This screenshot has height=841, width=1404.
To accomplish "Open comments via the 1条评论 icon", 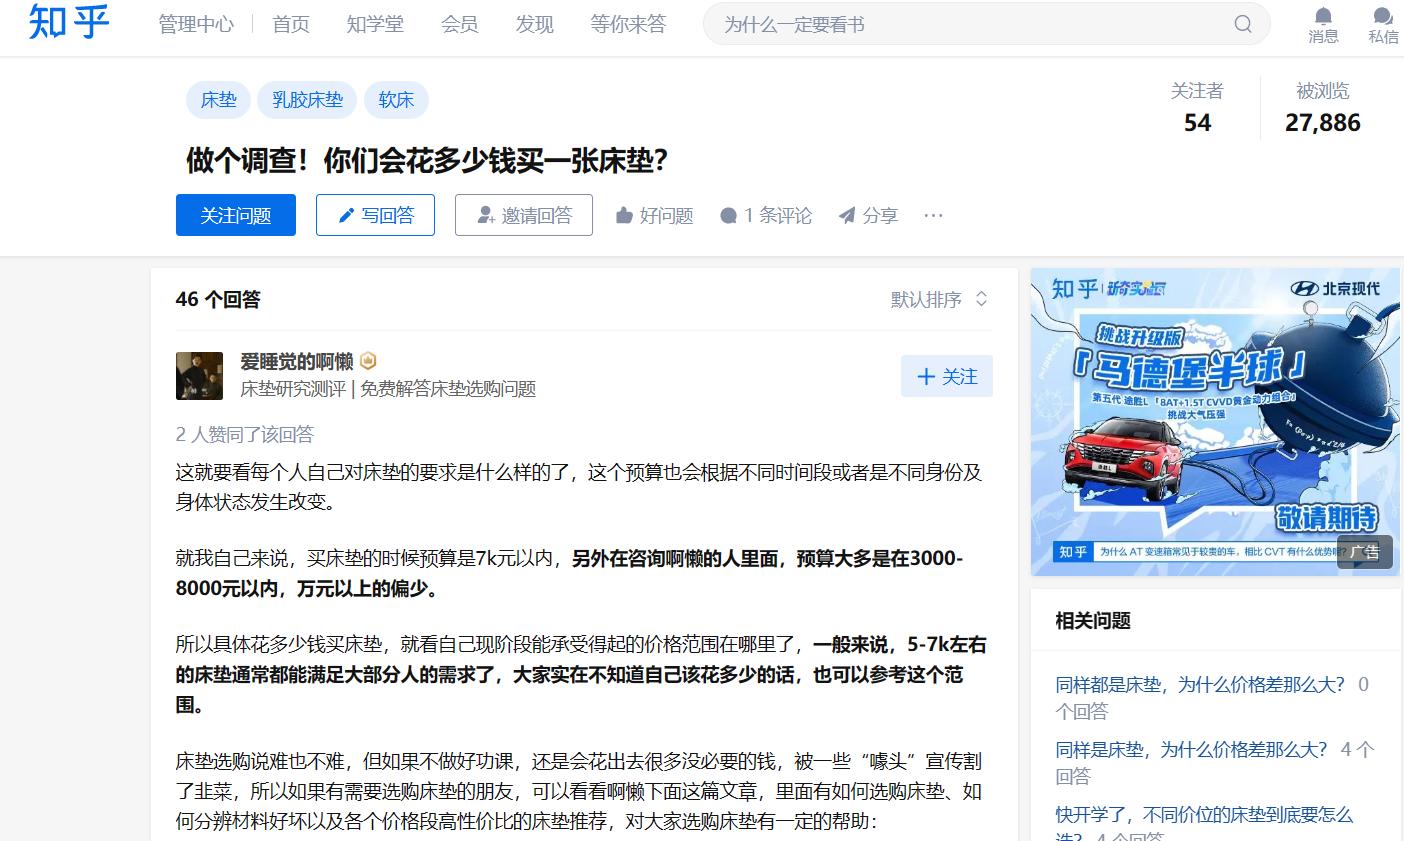I will coord(729,215).
